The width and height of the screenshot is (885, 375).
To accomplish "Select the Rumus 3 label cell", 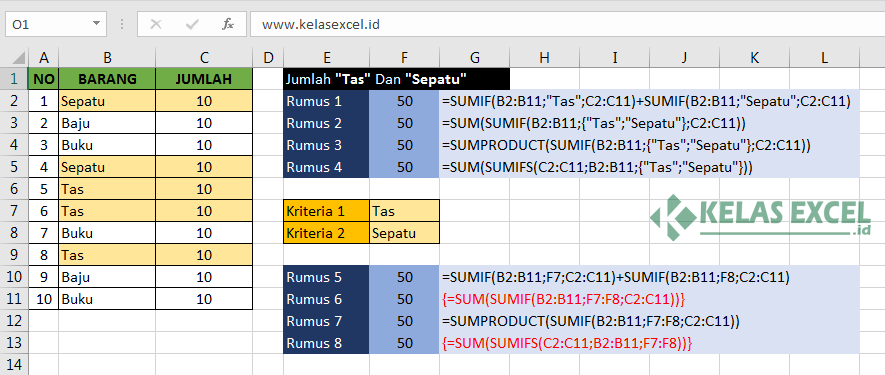I will point(326,145).
